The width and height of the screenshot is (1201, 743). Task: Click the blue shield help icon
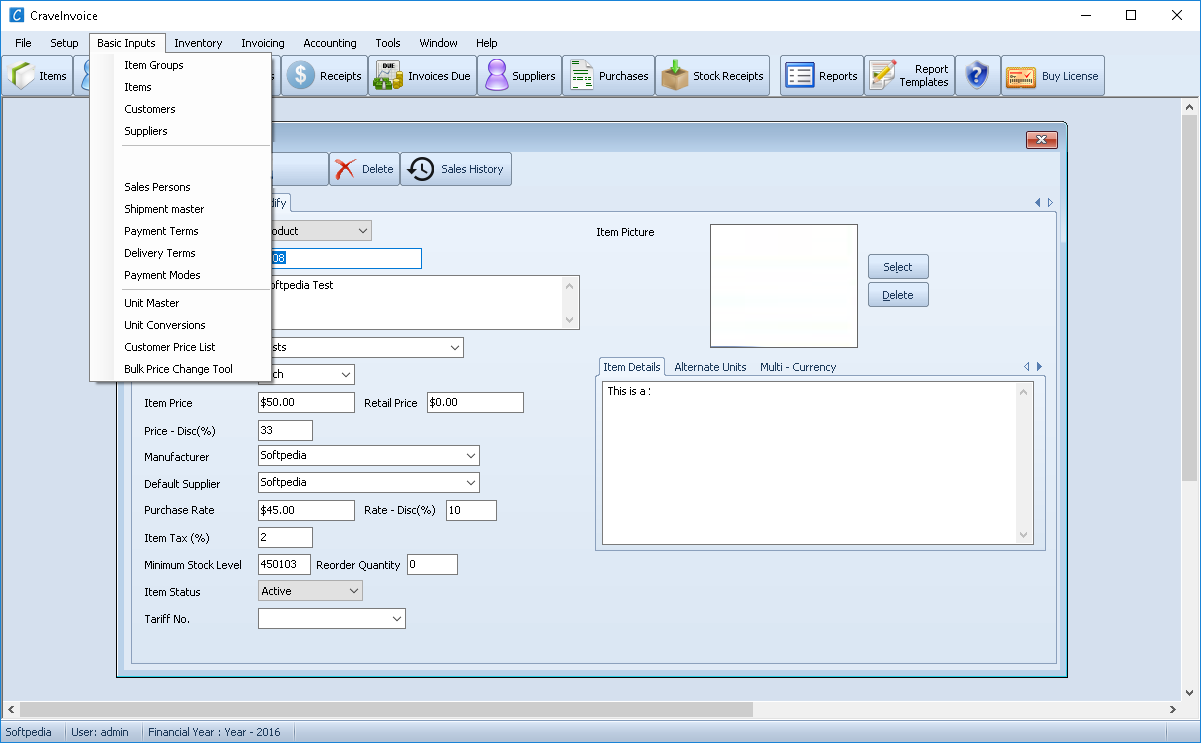point(977,76)
